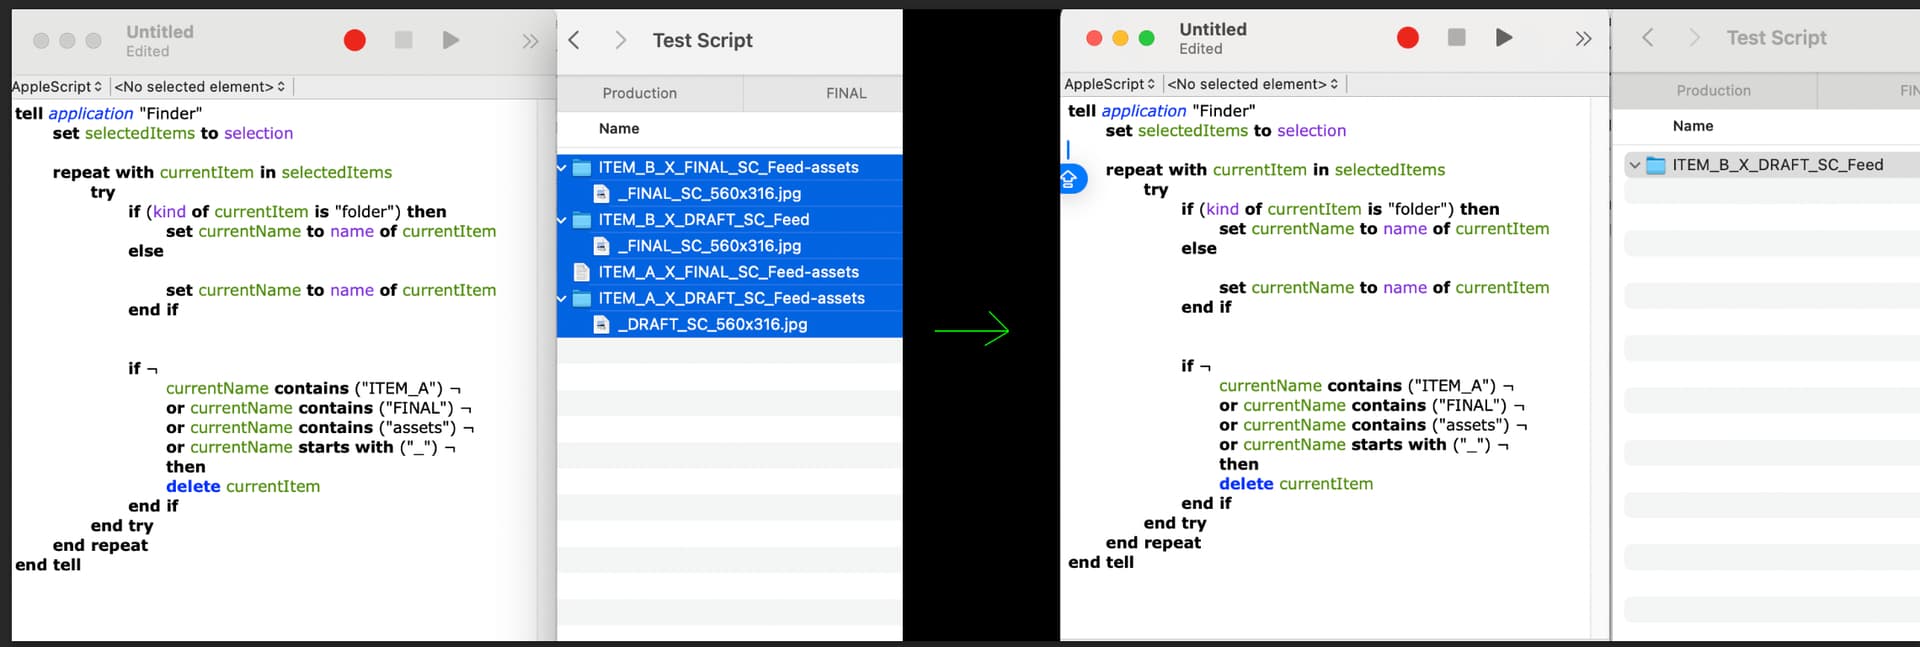Image resolution: width=1920 pixels, height=647 pixels.
Task: Click the 'delete currentItem' line in the right editor
Action: (1296, 484)
